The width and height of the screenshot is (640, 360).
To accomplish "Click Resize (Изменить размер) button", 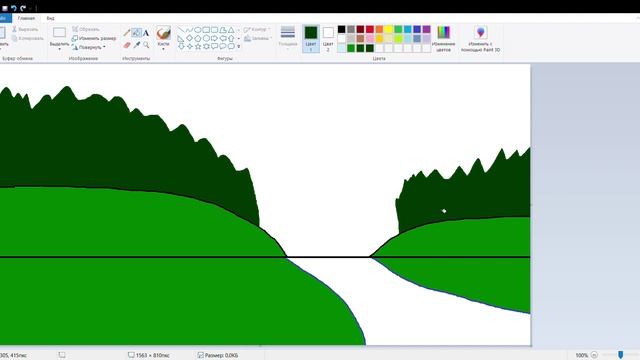I will (x=94, y=38).
